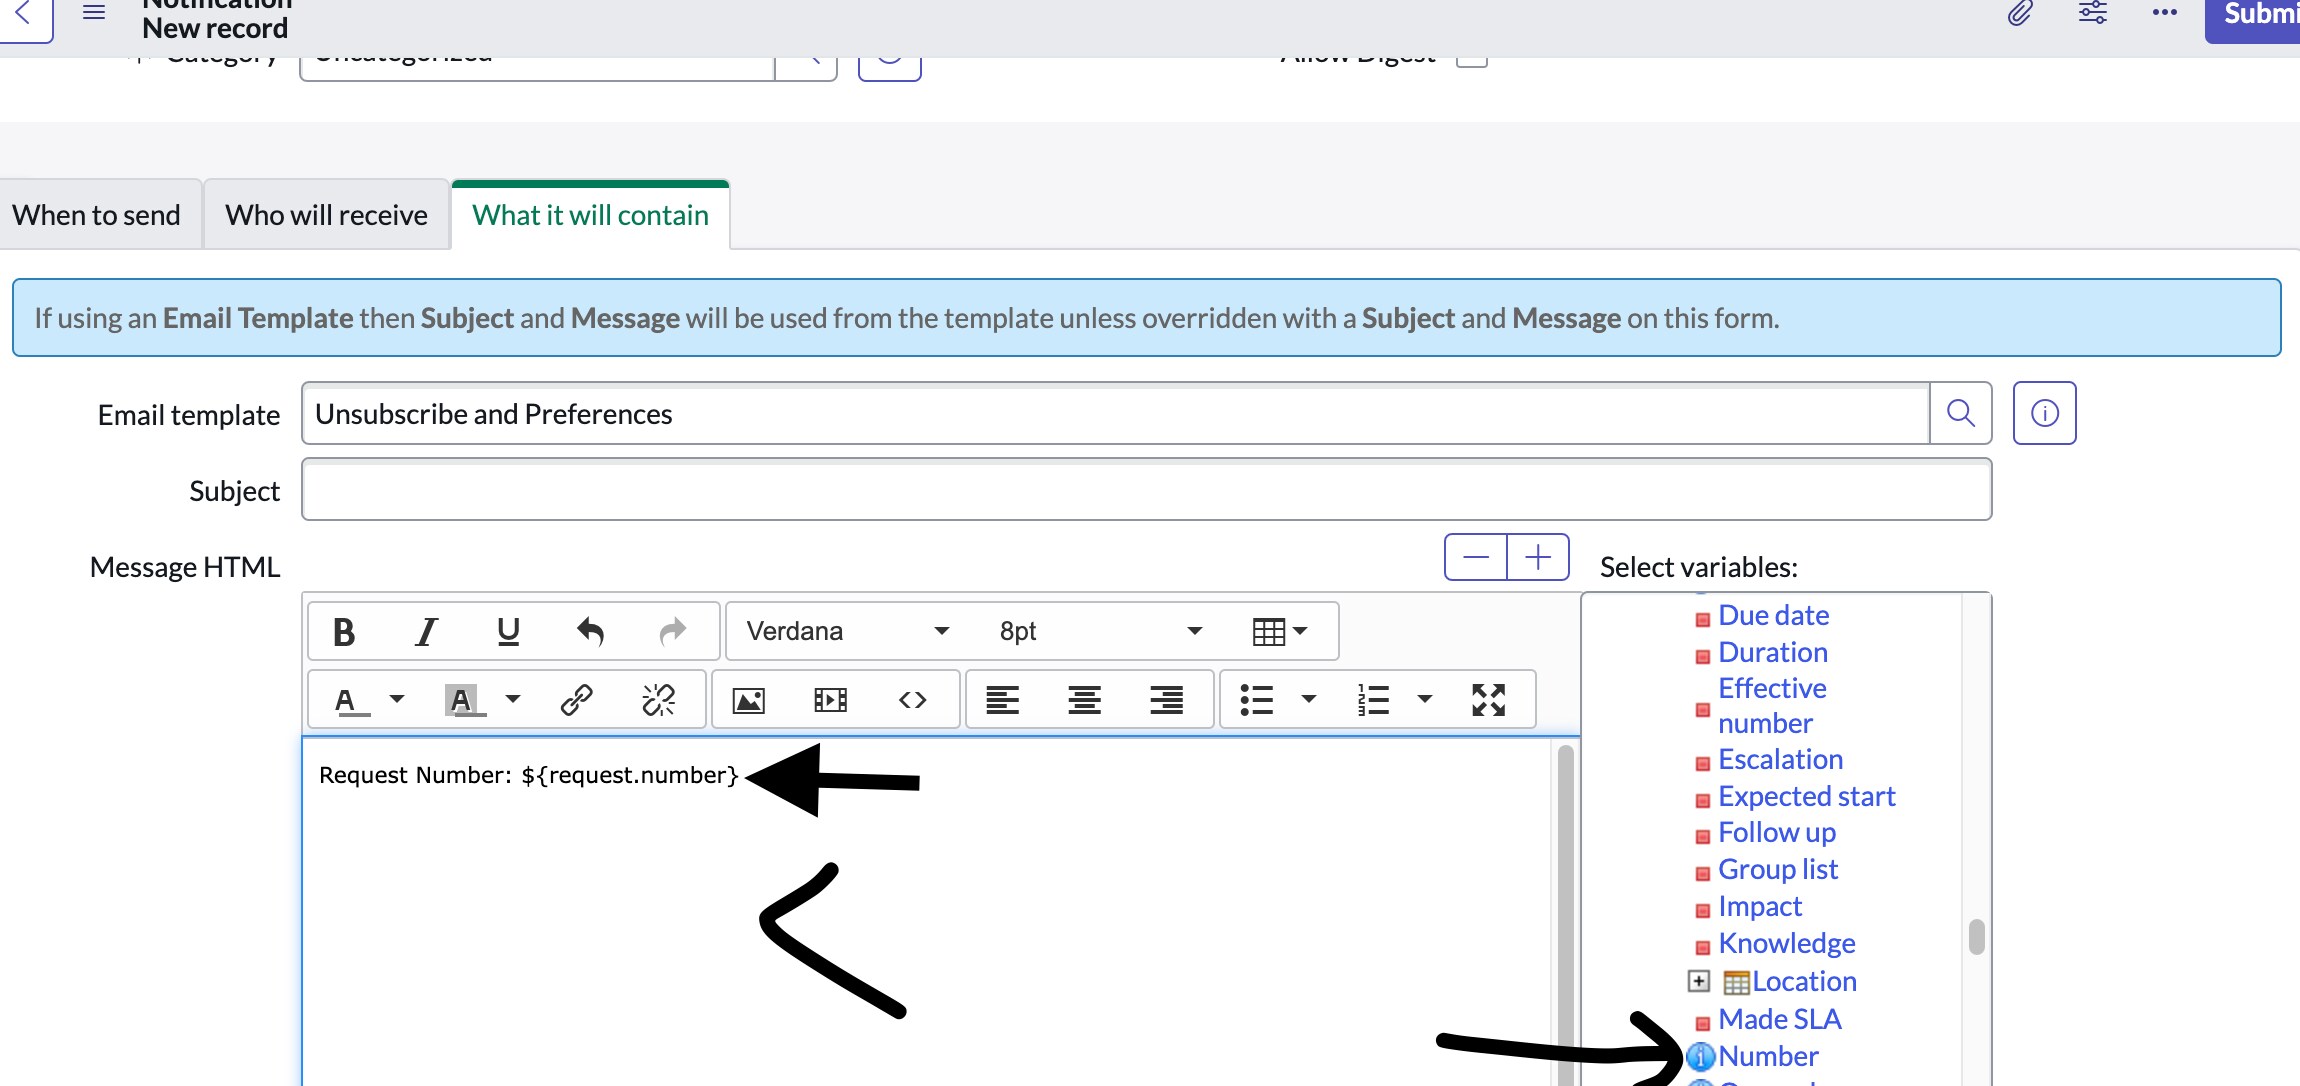Select the Due date variable
The height and width of the screenshot is (1086, 2300).
tap(1773, 615)
